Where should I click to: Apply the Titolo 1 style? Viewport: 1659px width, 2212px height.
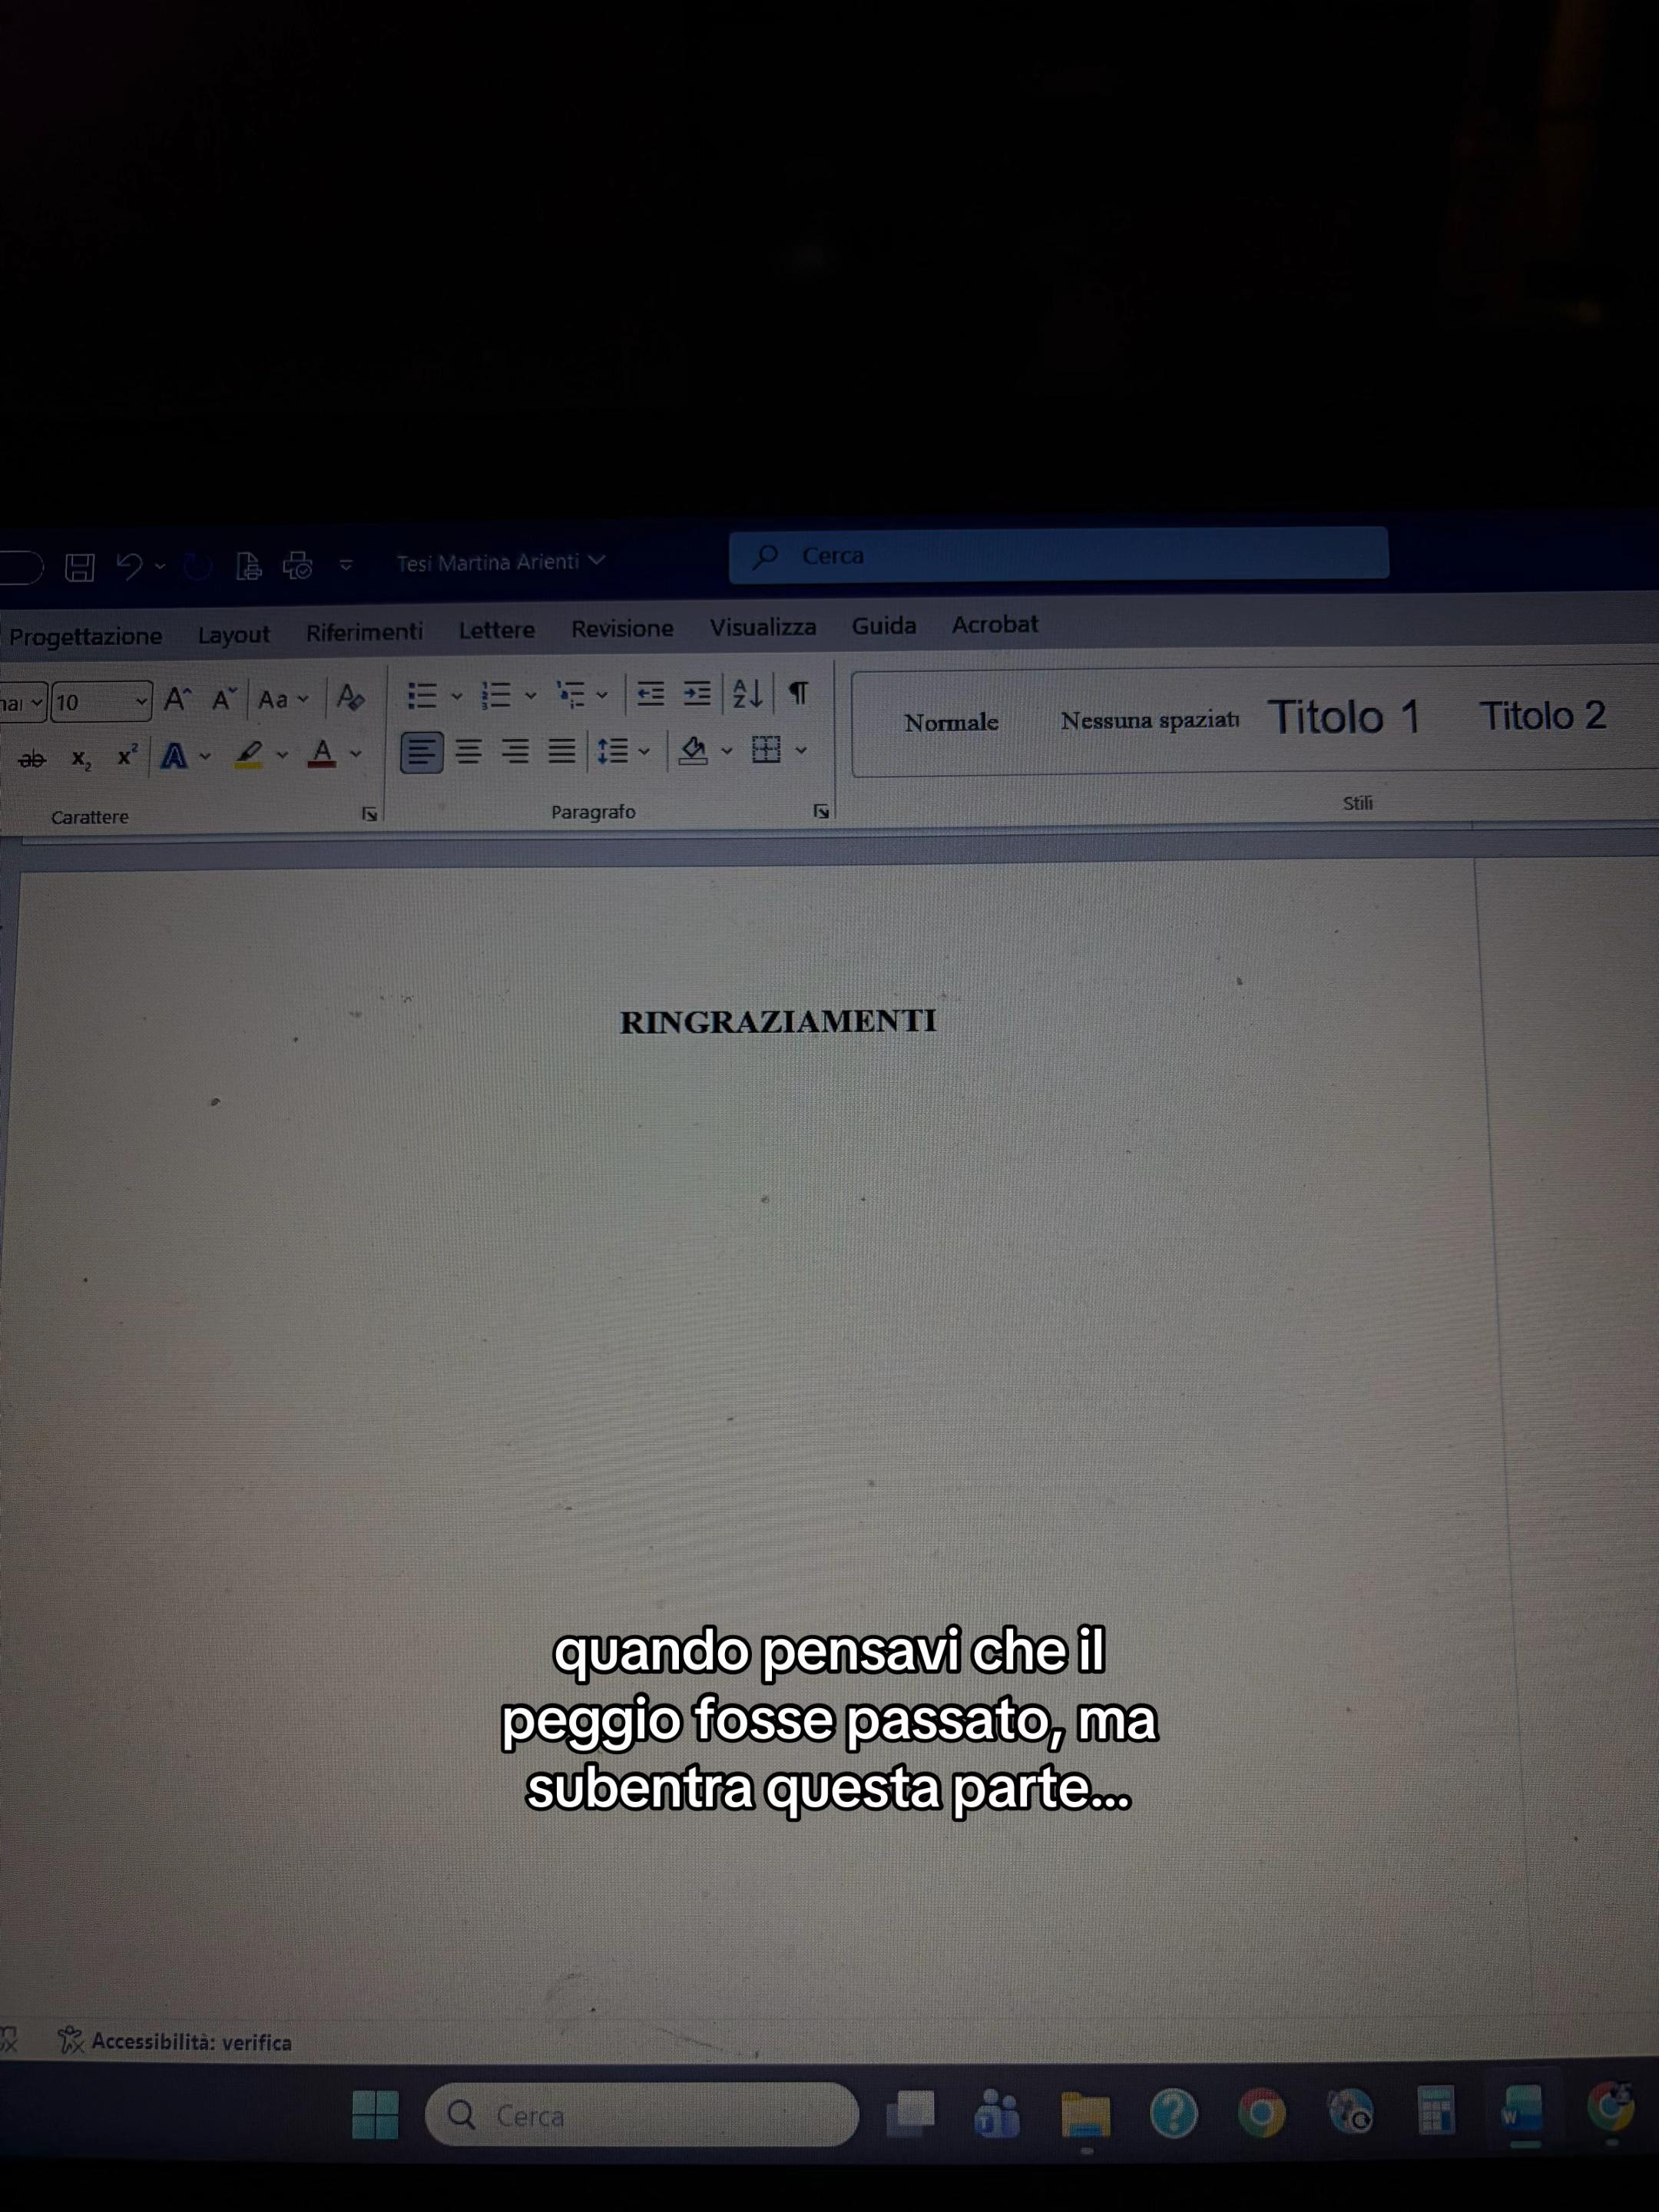1343,717
